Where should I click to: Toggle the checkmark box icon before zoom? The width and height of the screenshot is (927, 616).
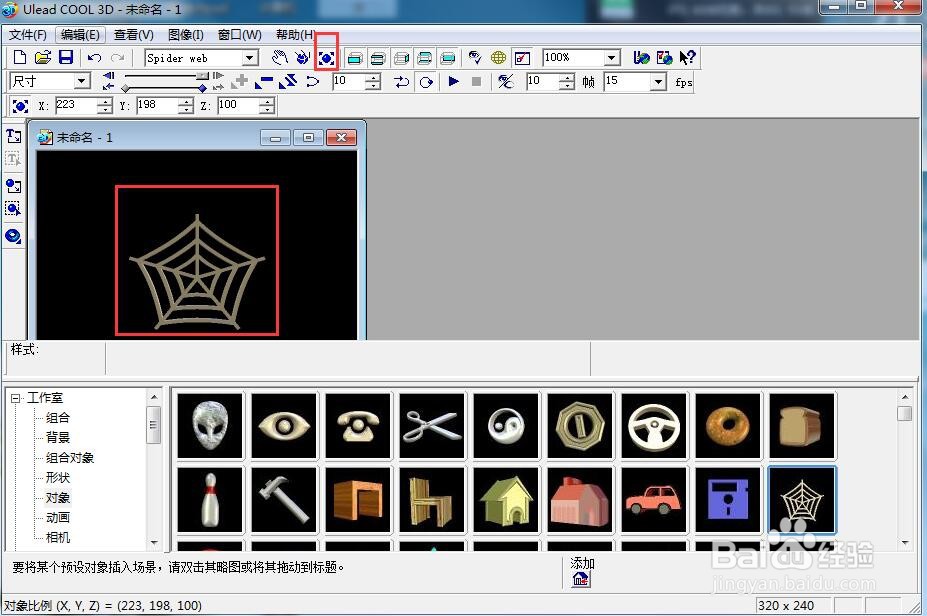[523, 58]
